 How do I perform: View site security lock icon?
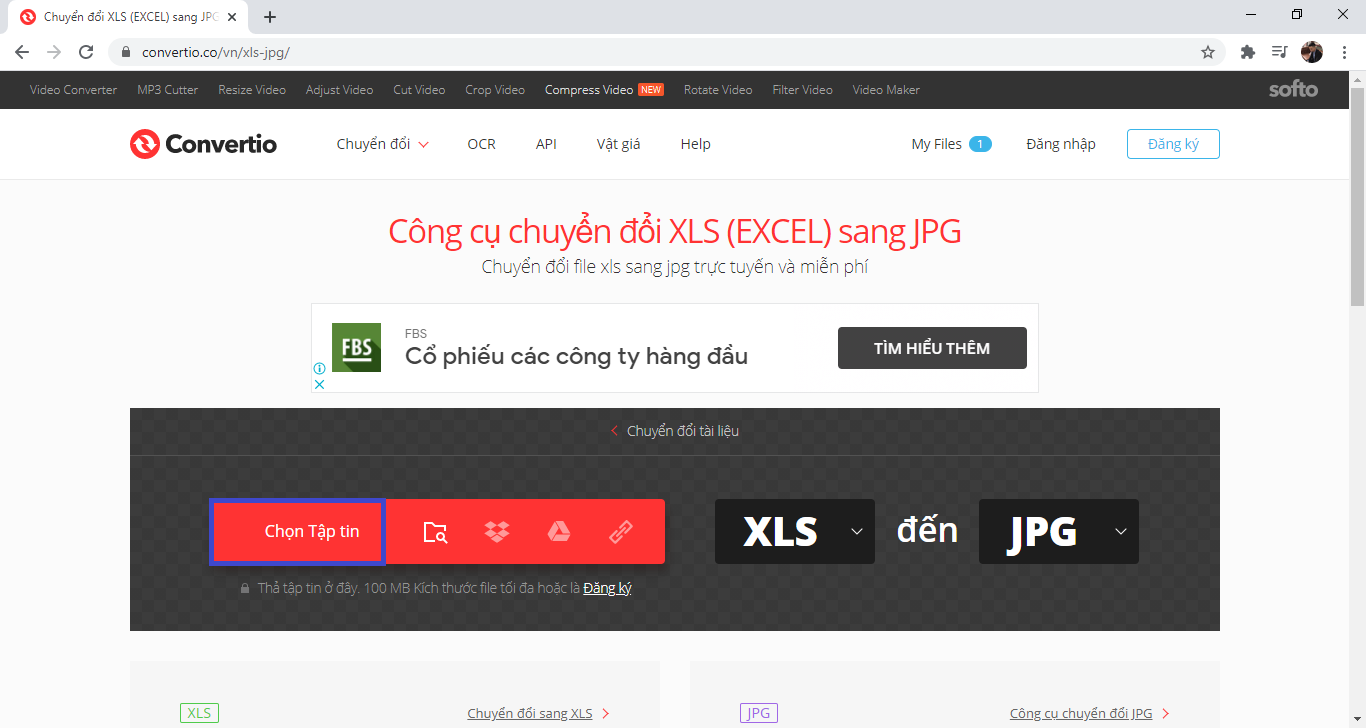(126, 52)
